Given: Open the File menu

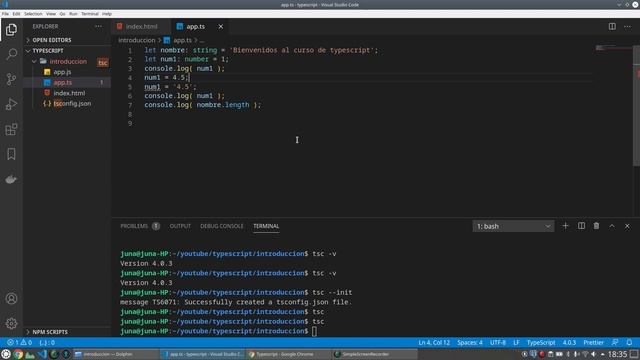Looking at the screenshot, I should (5, 14).
